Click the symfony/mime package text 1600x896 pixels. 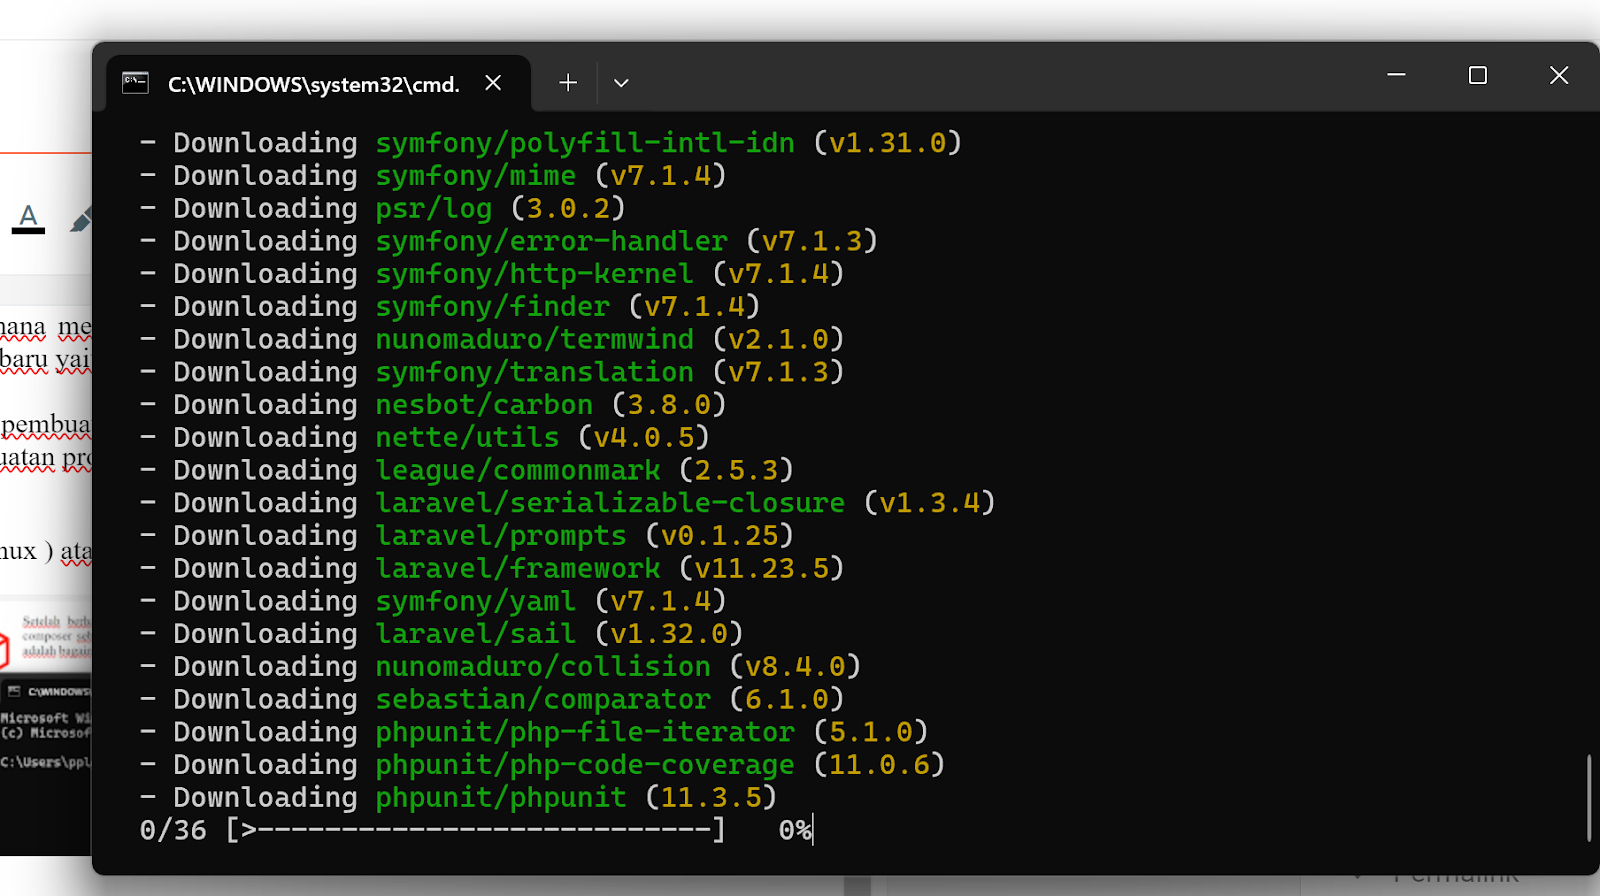[x=476, y=176]
